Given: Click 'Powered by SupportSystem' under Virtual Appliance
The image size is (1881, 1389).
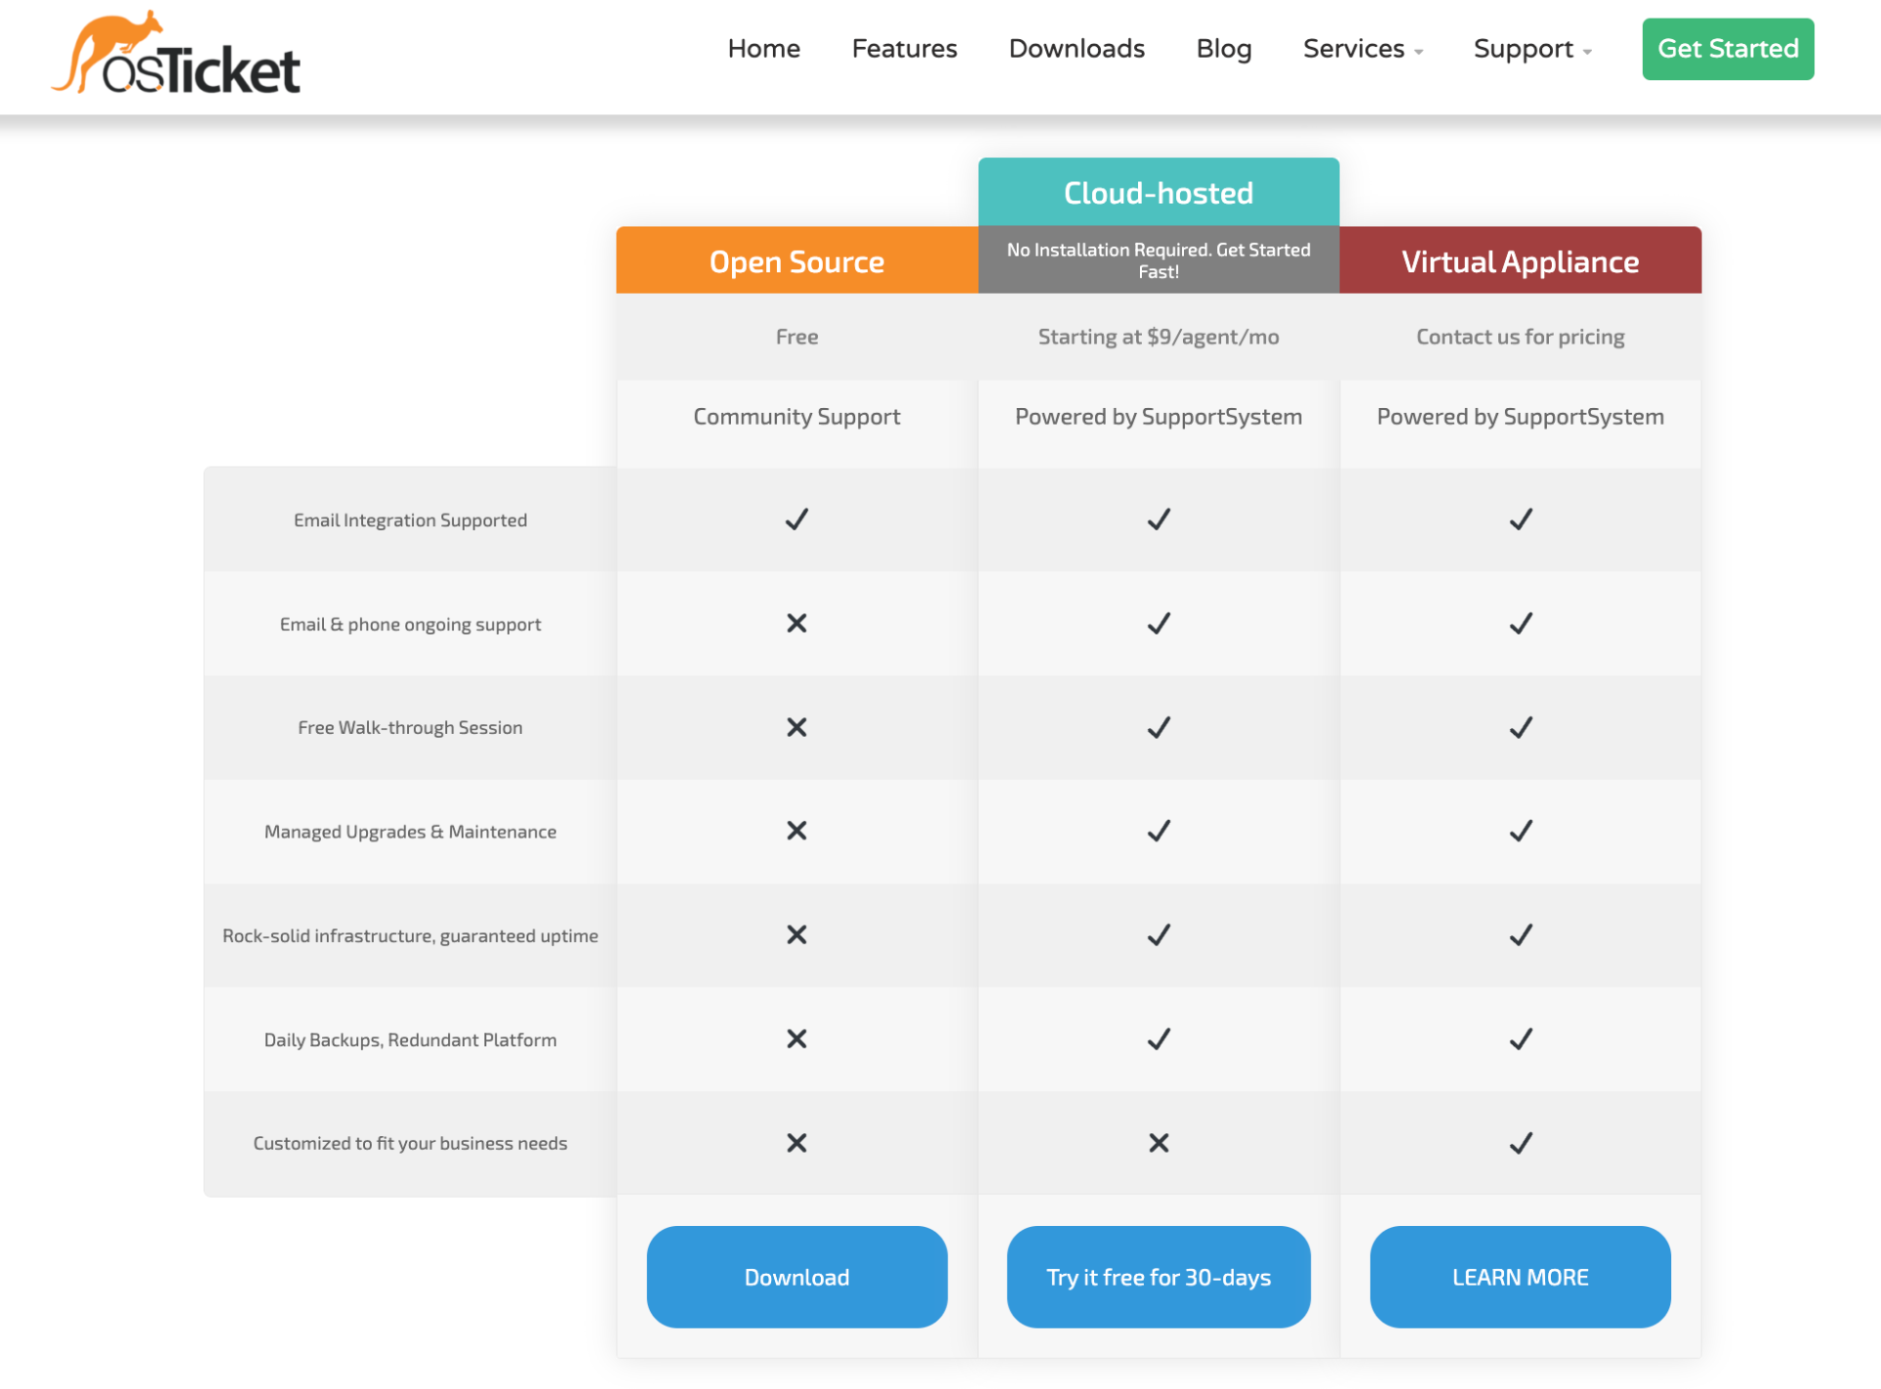Looking at the screenshot, I should click(x=1520, y=417).
